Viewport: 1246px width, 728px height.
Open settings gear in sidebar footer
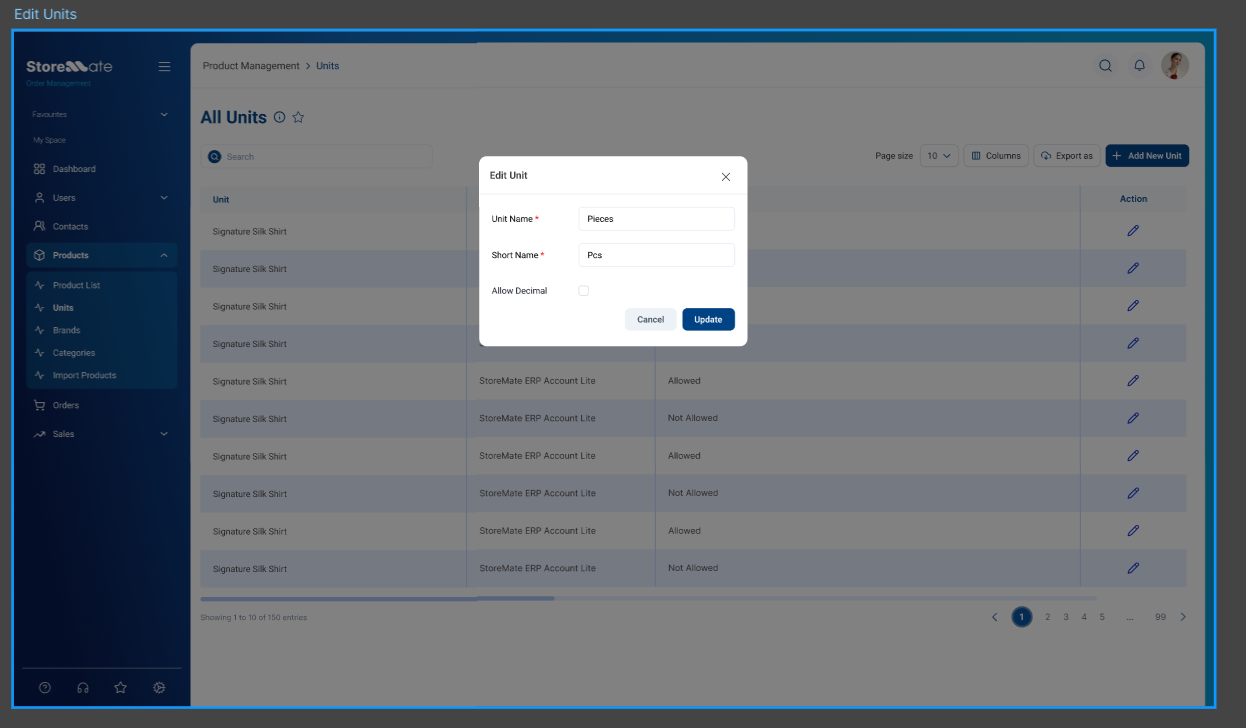159,688
